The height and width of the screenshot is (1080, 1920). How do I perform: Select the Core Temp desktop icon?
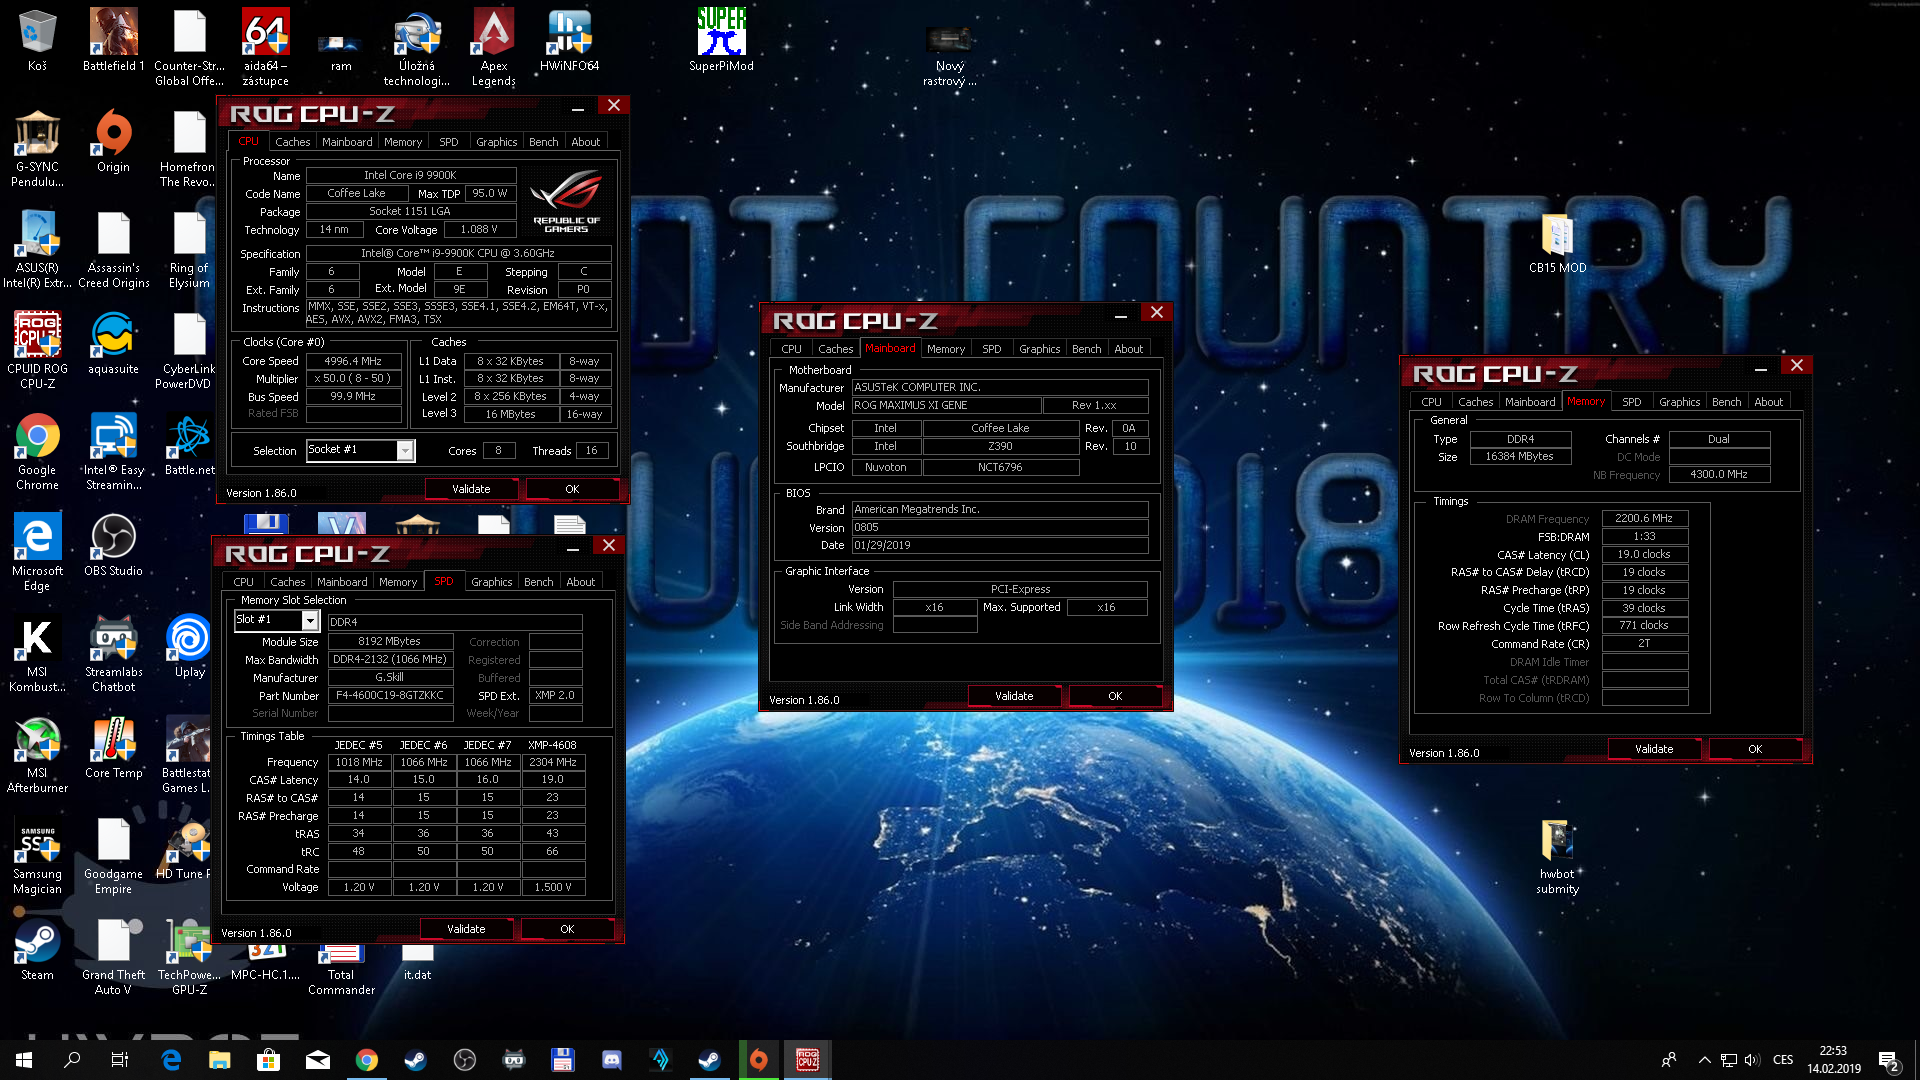(113, 747)
